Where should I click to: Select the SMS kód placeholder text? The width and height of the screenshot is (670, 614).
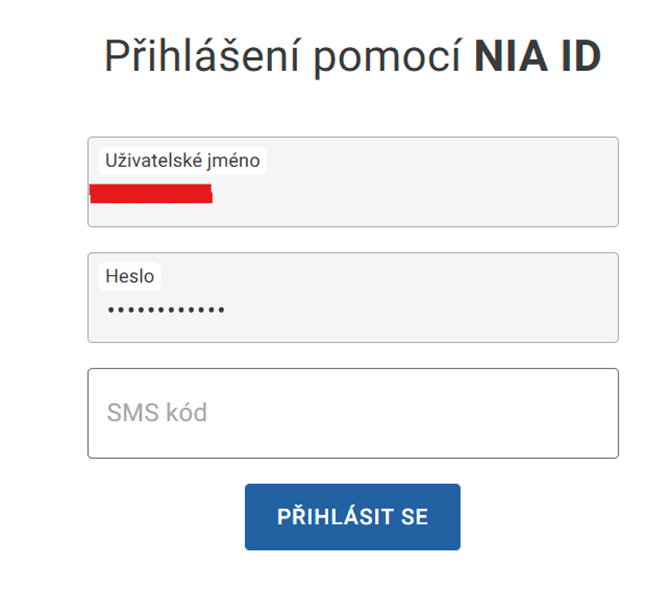156,413
